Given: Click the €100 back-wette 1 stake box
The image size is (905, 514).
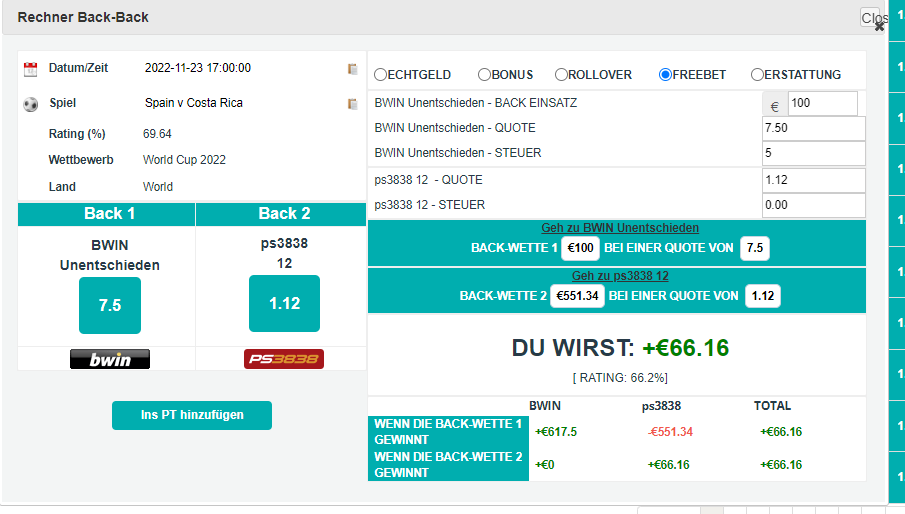Looking at the screenshot, I should pos(580,248).
